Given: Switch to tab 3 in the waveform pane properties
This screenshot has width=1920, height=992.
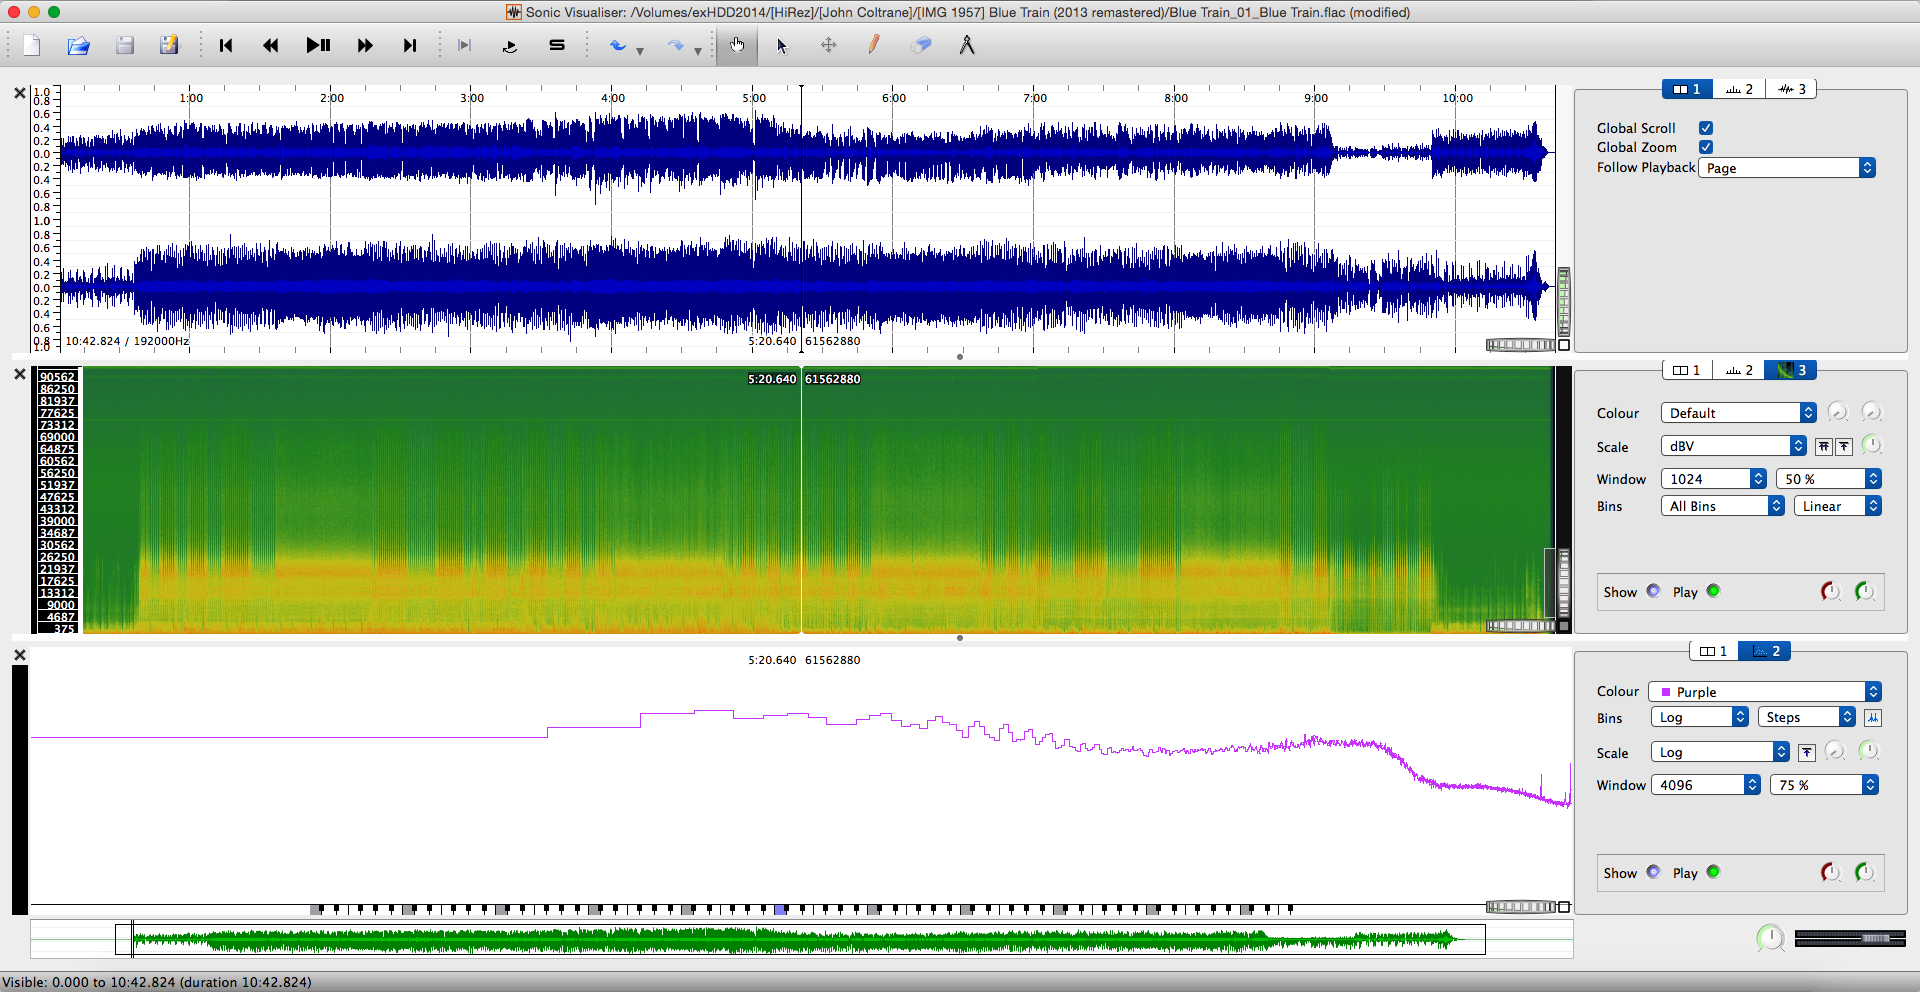Looking at the screenshot, I should pyautogui.click(x=1791, y=89).
